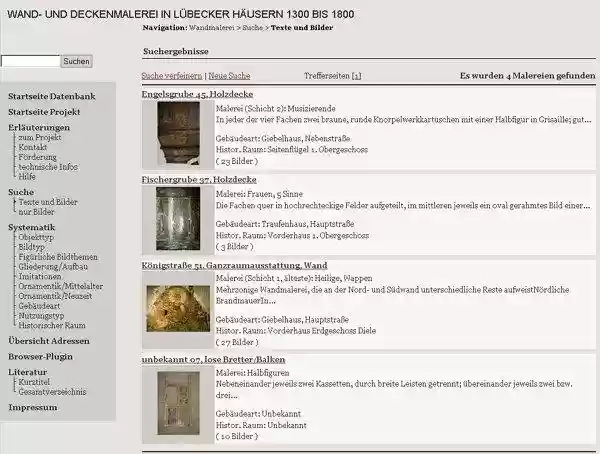The height and width of the screenshot is (454, 600).
Task: Open Engelsgrube 45, Holzdecke result title
Action: 197,93
